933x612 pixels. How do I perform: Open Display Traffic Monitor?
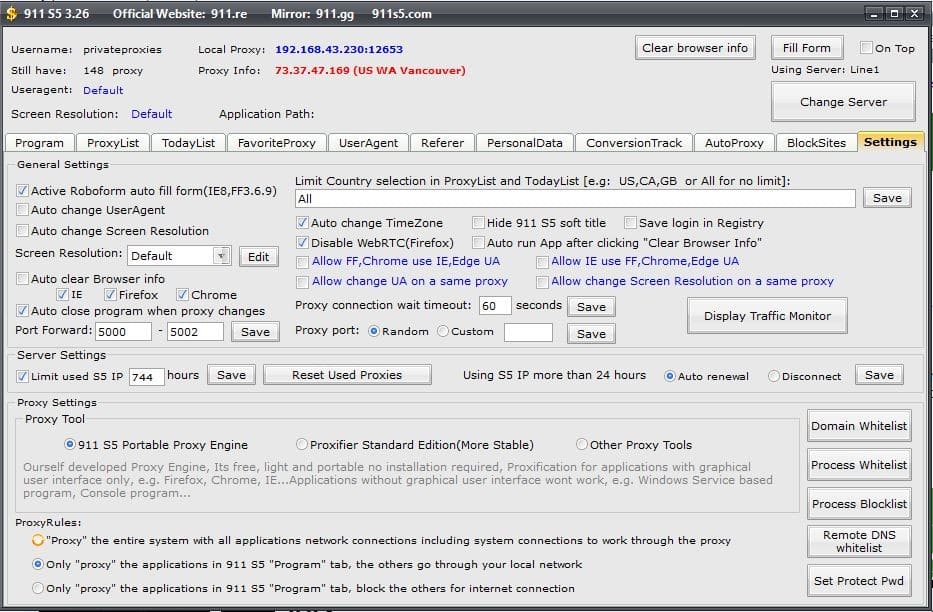[767, 316]
